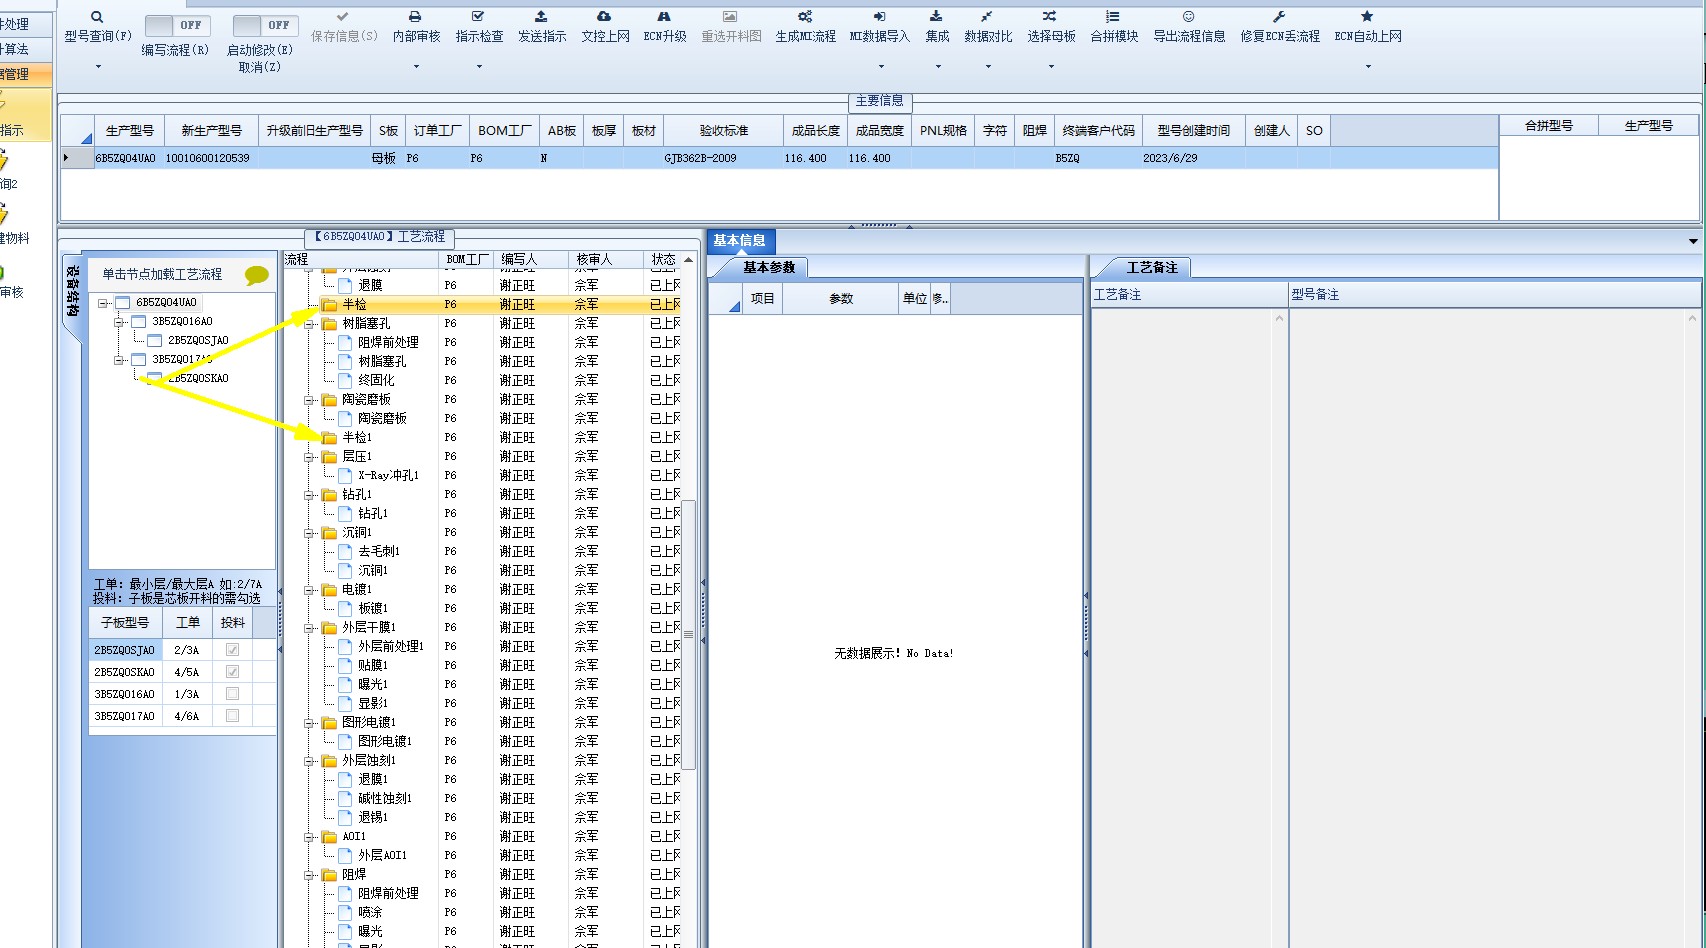This screenshot has width=1706, height=948.
Task: Click the 基本信息 panel menu arrow
Action: coord(1692,241)
